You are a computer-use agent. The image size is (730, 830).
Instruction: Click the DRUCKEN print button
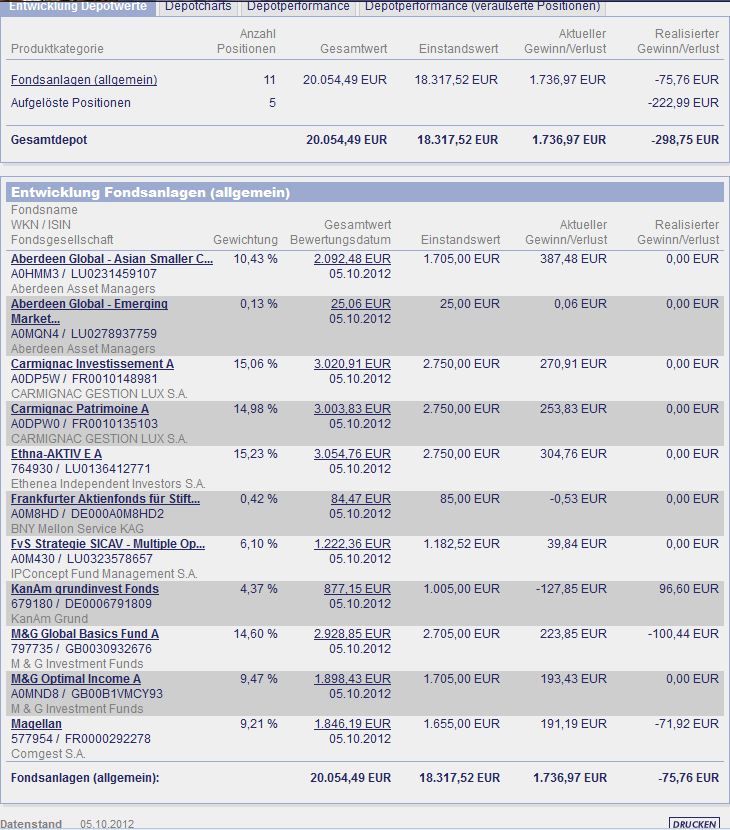tap(694, 824)
